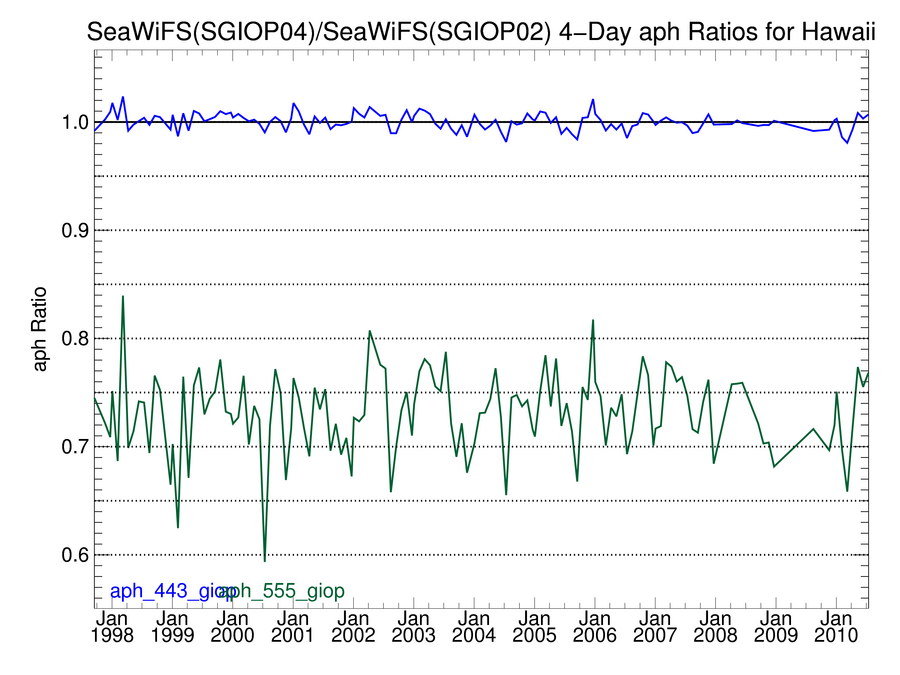900x675 pixels.
Task: Click the green aph_555_giop legend label
Action: 282,591
